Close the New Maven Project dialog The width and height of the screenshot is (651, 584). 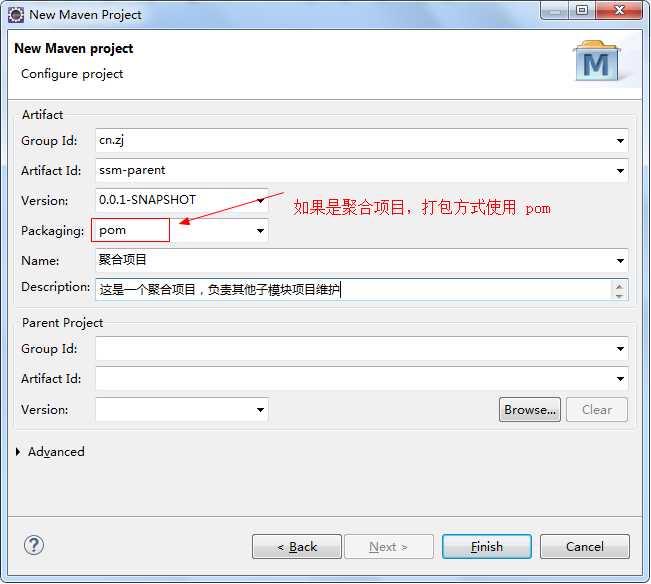619,10
